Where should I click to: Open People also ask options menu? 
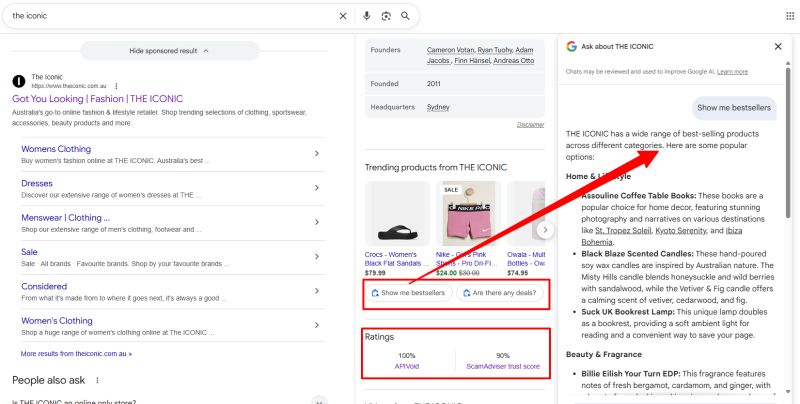[97, 381]
